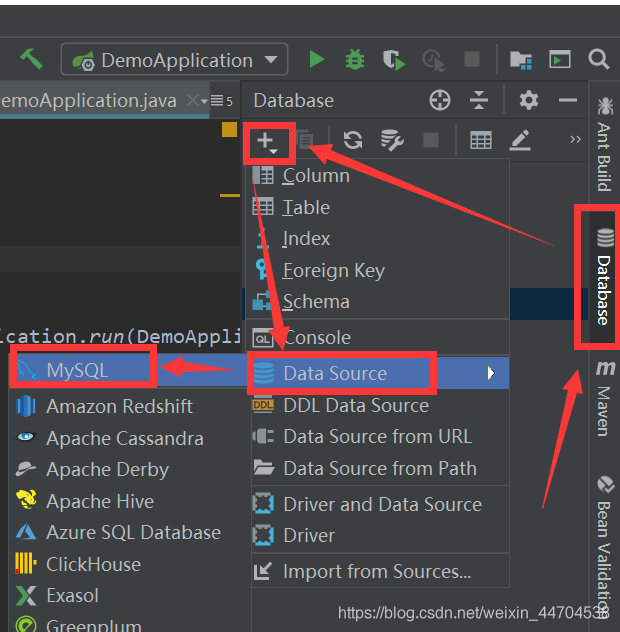Choose Index from the New menu
620x632 pixels.
(378, 239)
